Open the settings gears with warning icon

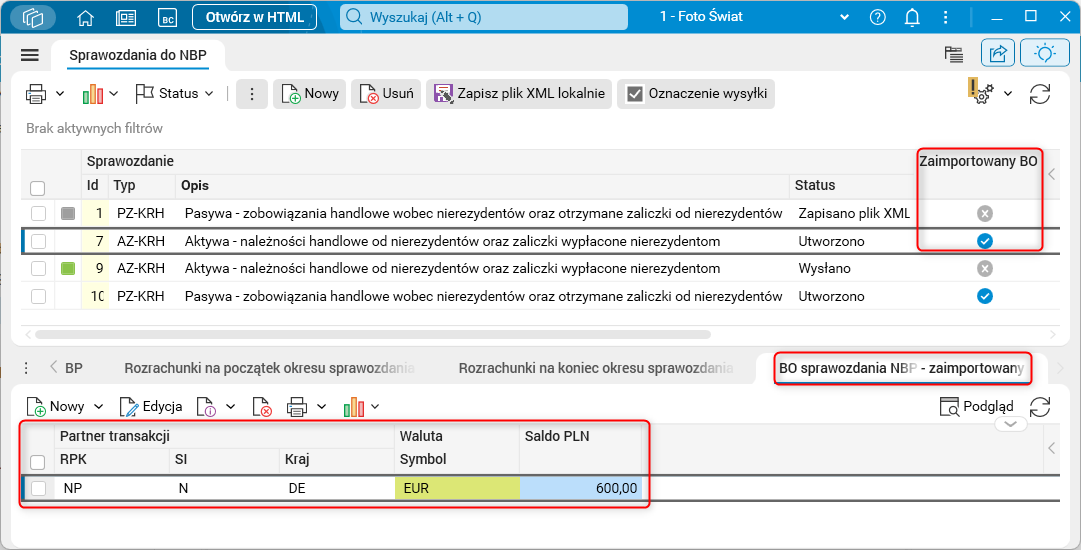click(x=980, y=92)
